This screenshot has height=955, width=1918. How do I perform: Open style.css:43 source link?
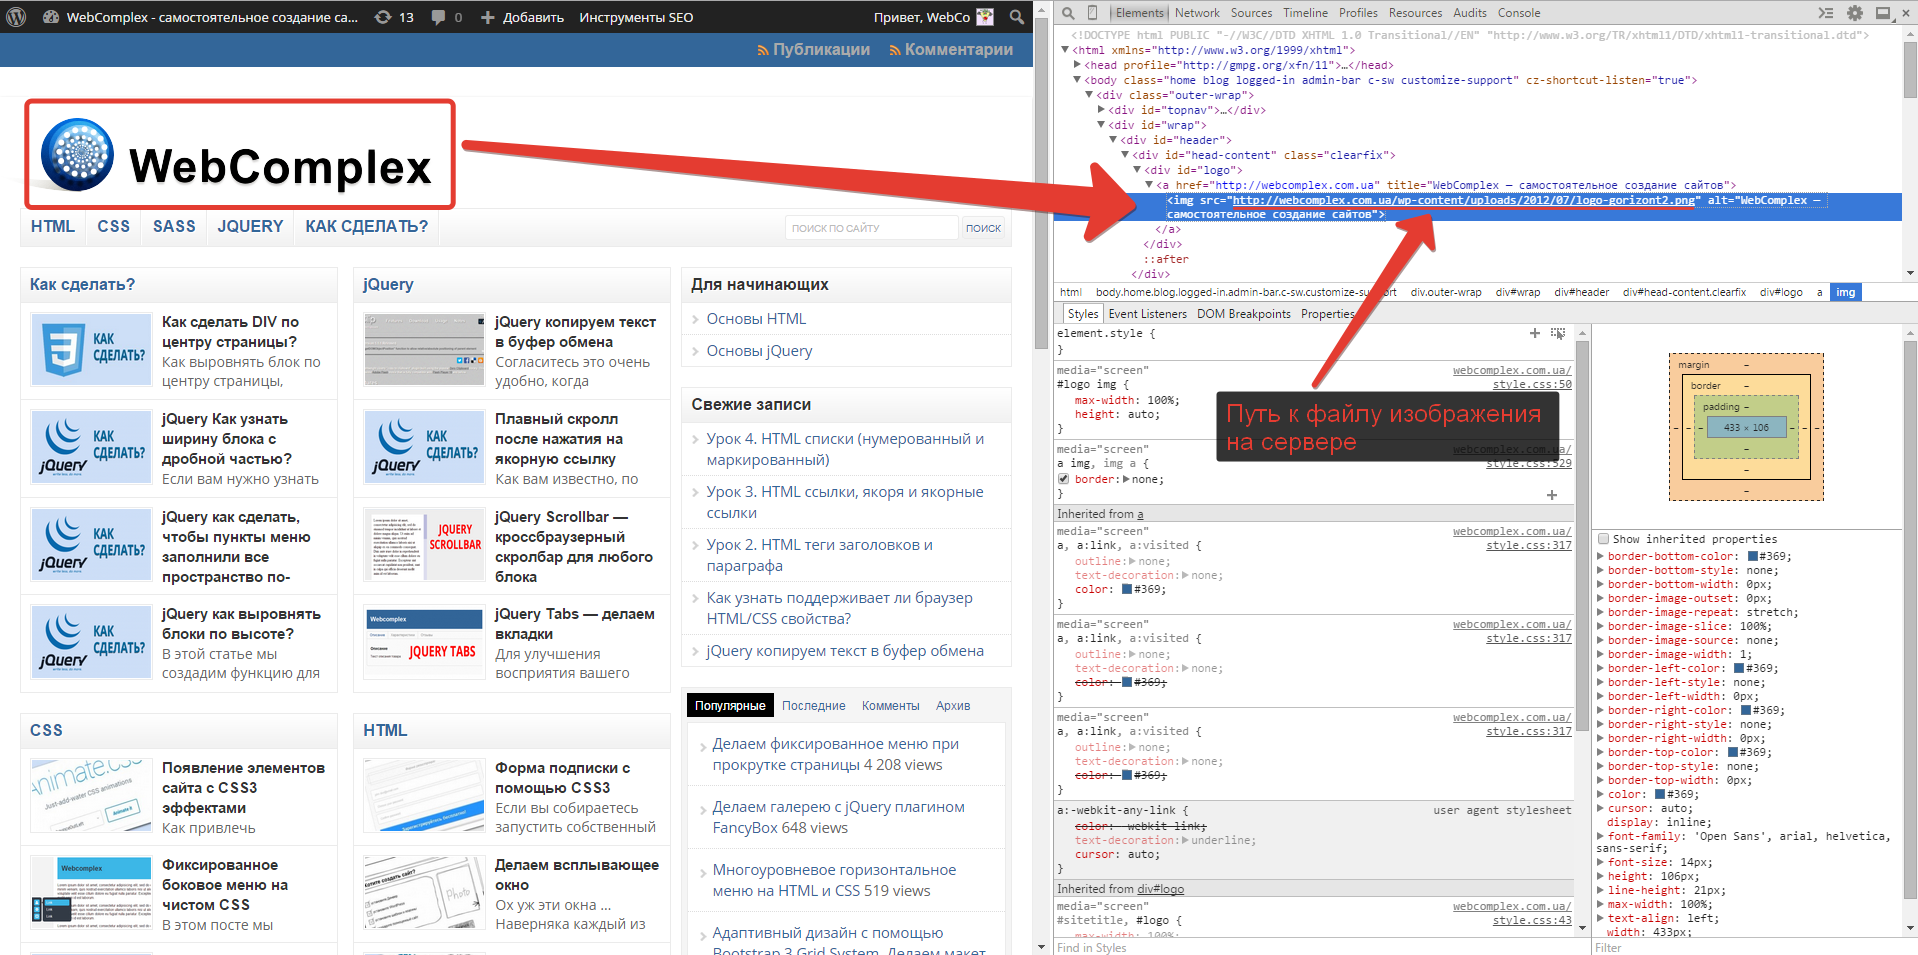point(1532,921)
